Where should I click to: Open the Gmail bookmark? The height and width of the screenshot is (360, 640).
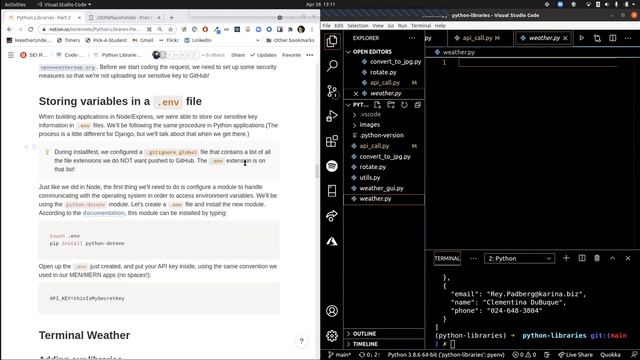pos(143,40)
